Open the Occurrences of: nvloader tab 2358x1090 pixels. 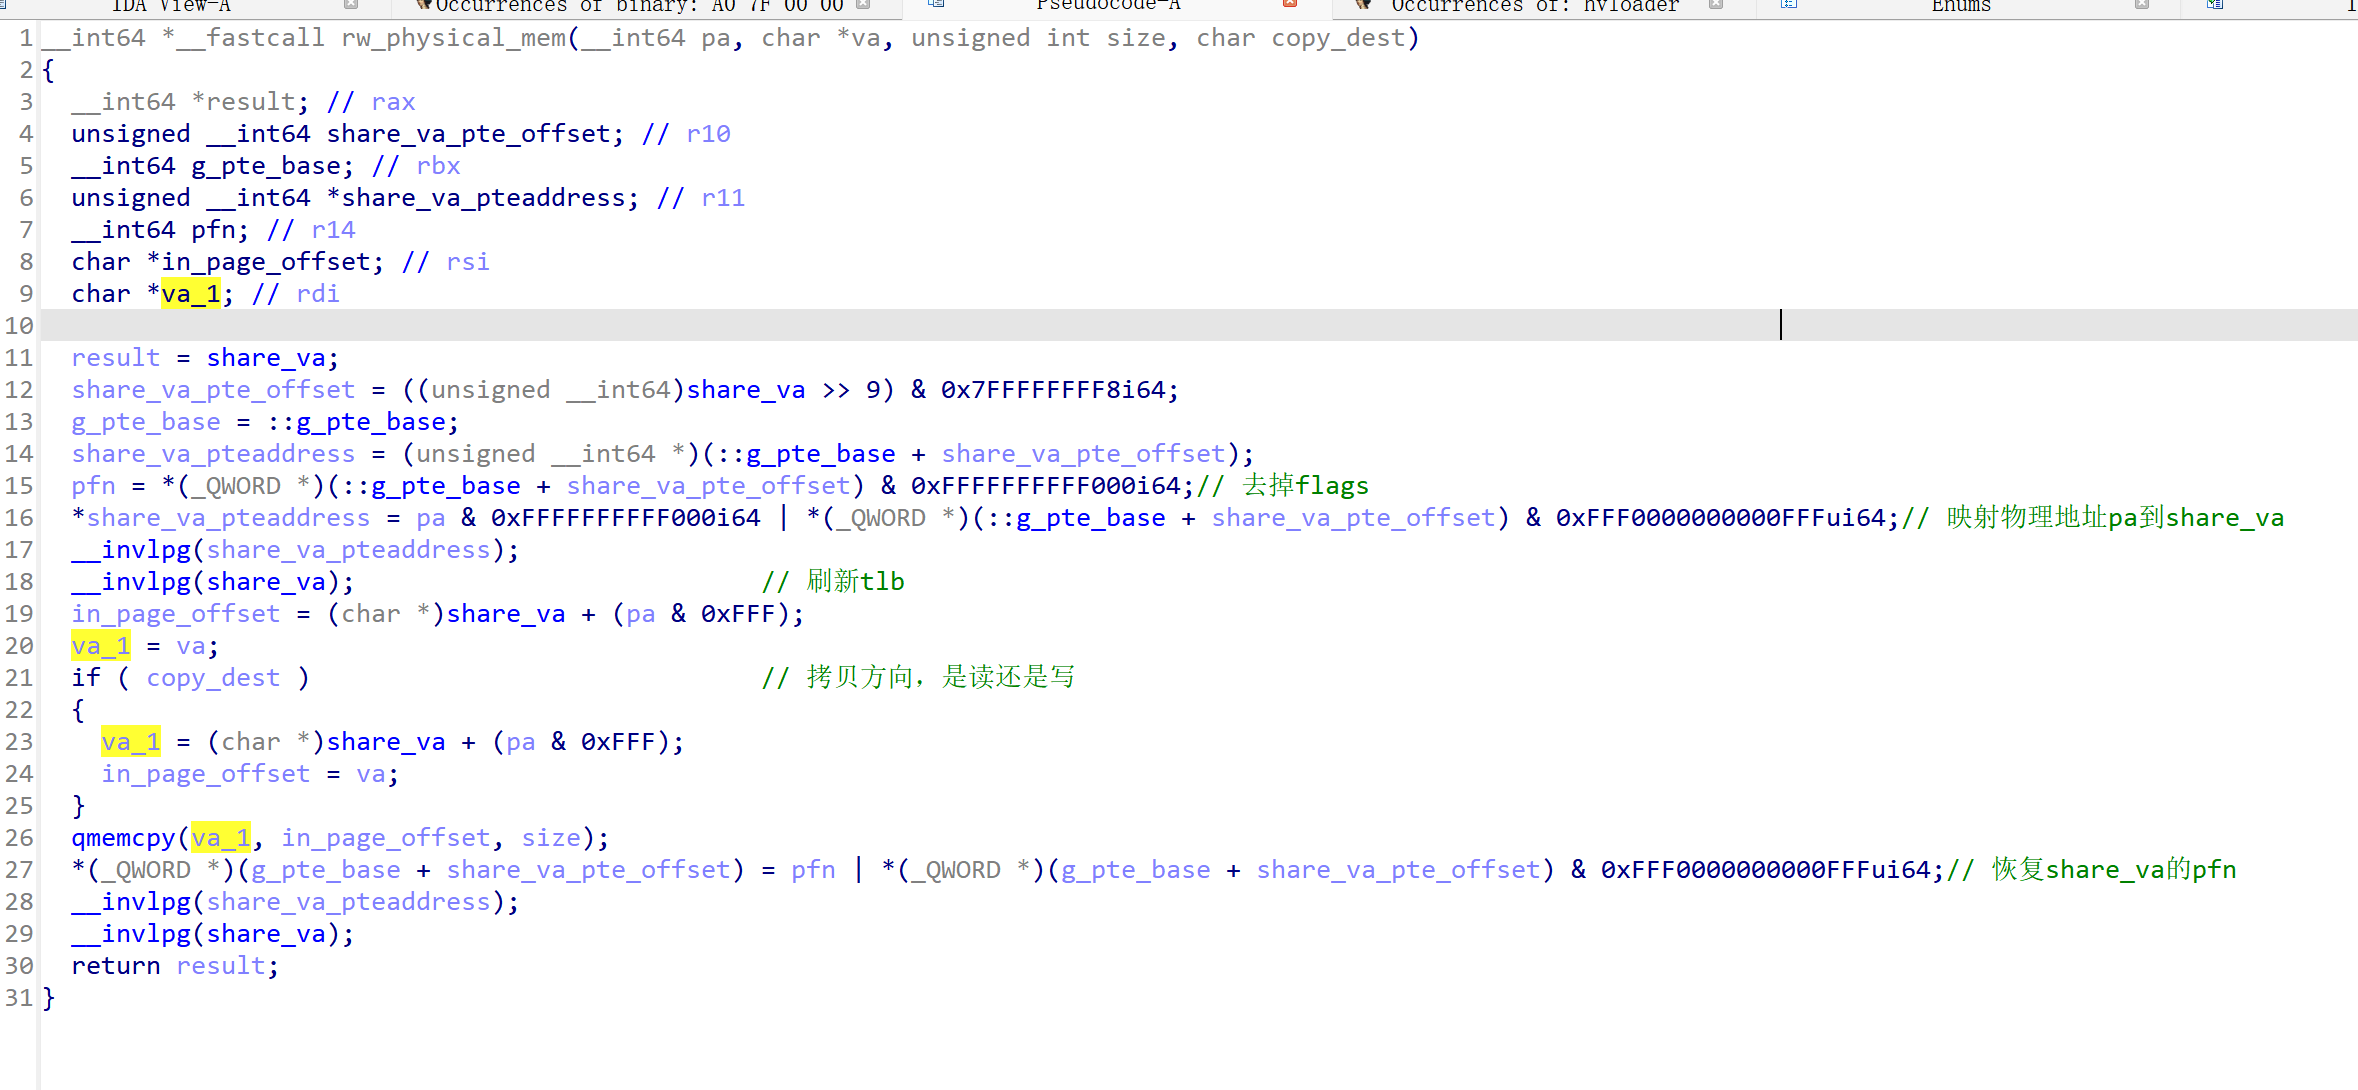click(1535, 6)
